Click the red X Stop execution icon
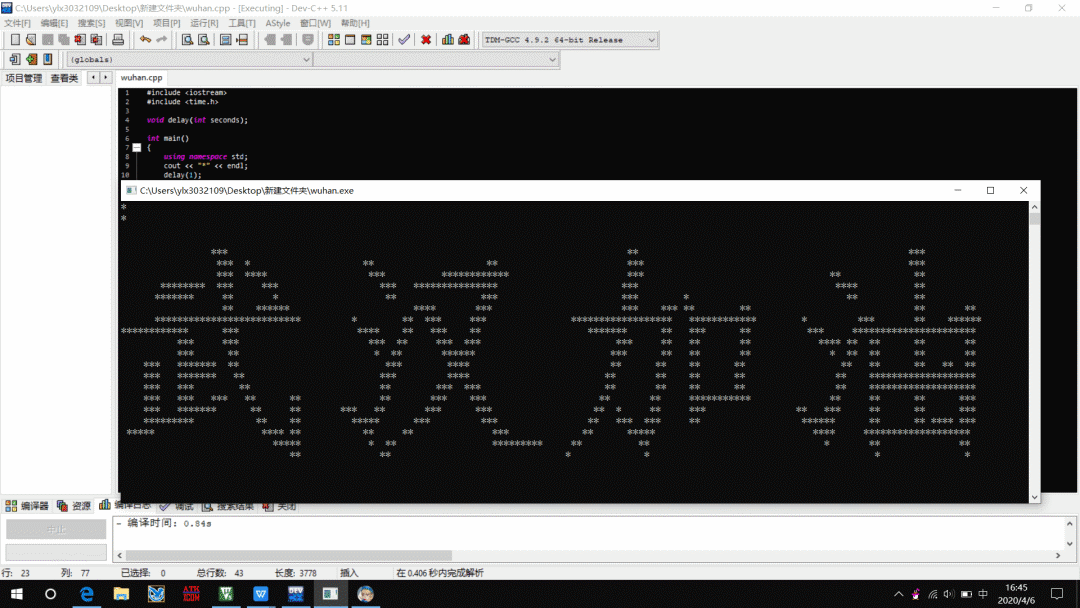This screenshot has height=608, width=1080. click(426, 40)
